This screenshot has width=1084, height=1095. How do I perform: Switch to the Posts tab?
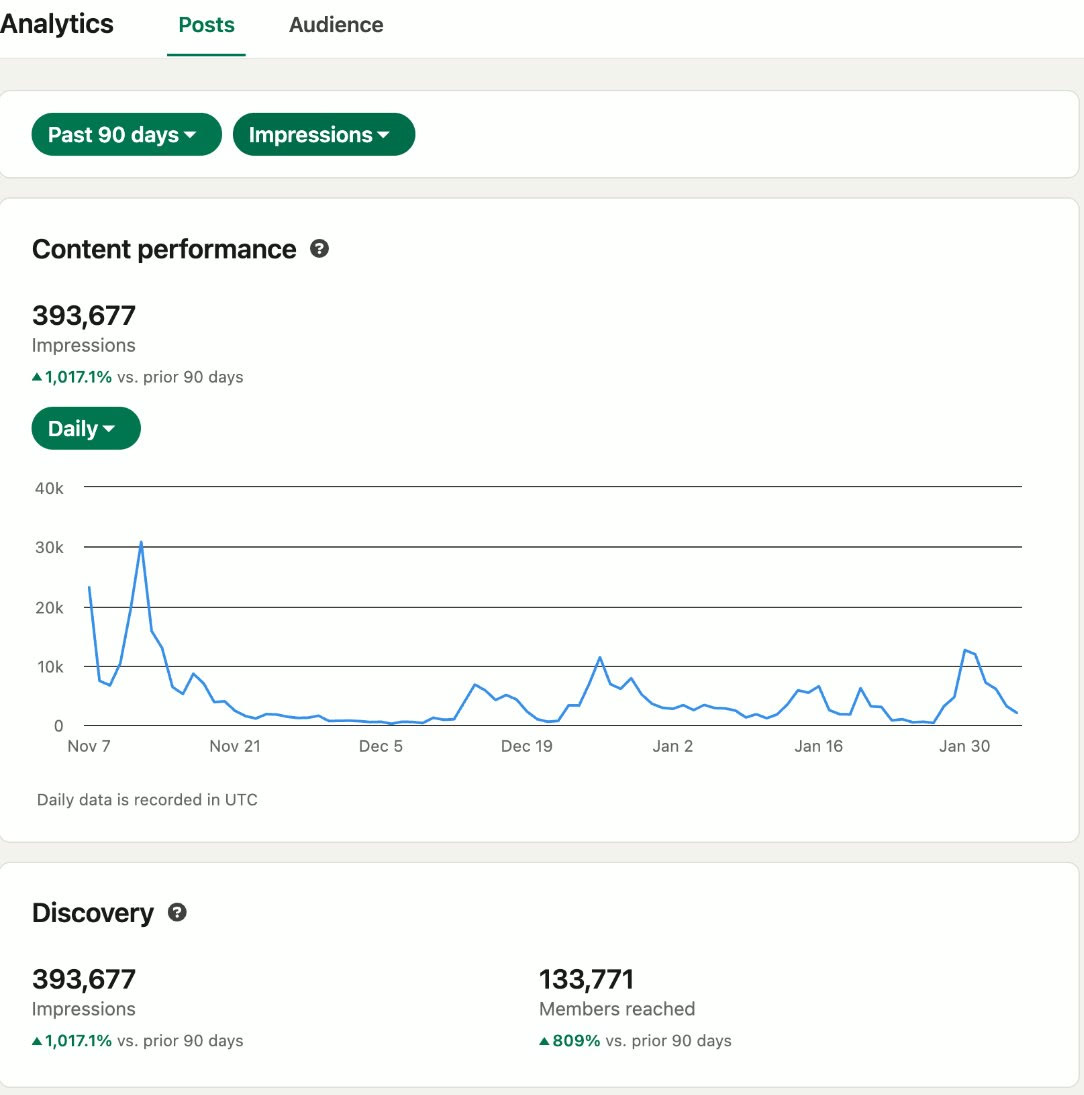206,25
